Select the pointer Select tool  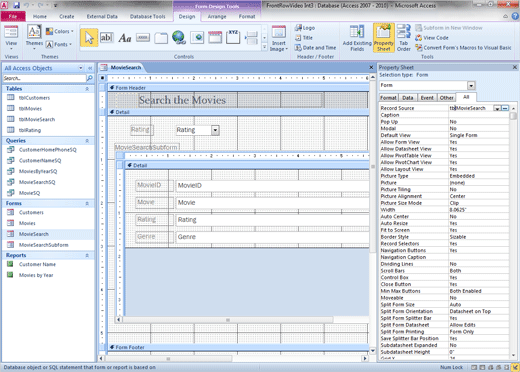click(89, 38)
